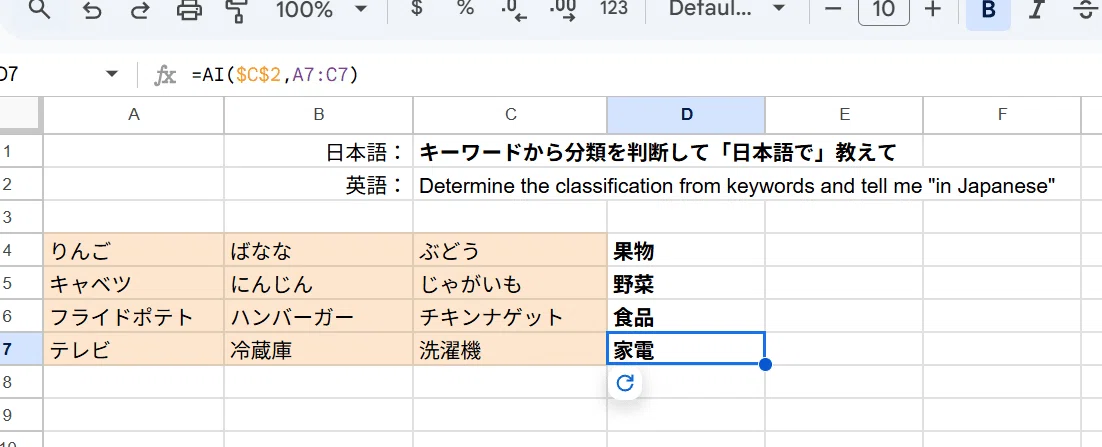Viewport: 1102px width, 447px height.
Task: Open the Default font dropdown
Action: pyautogui.click(x=727, y=8)
